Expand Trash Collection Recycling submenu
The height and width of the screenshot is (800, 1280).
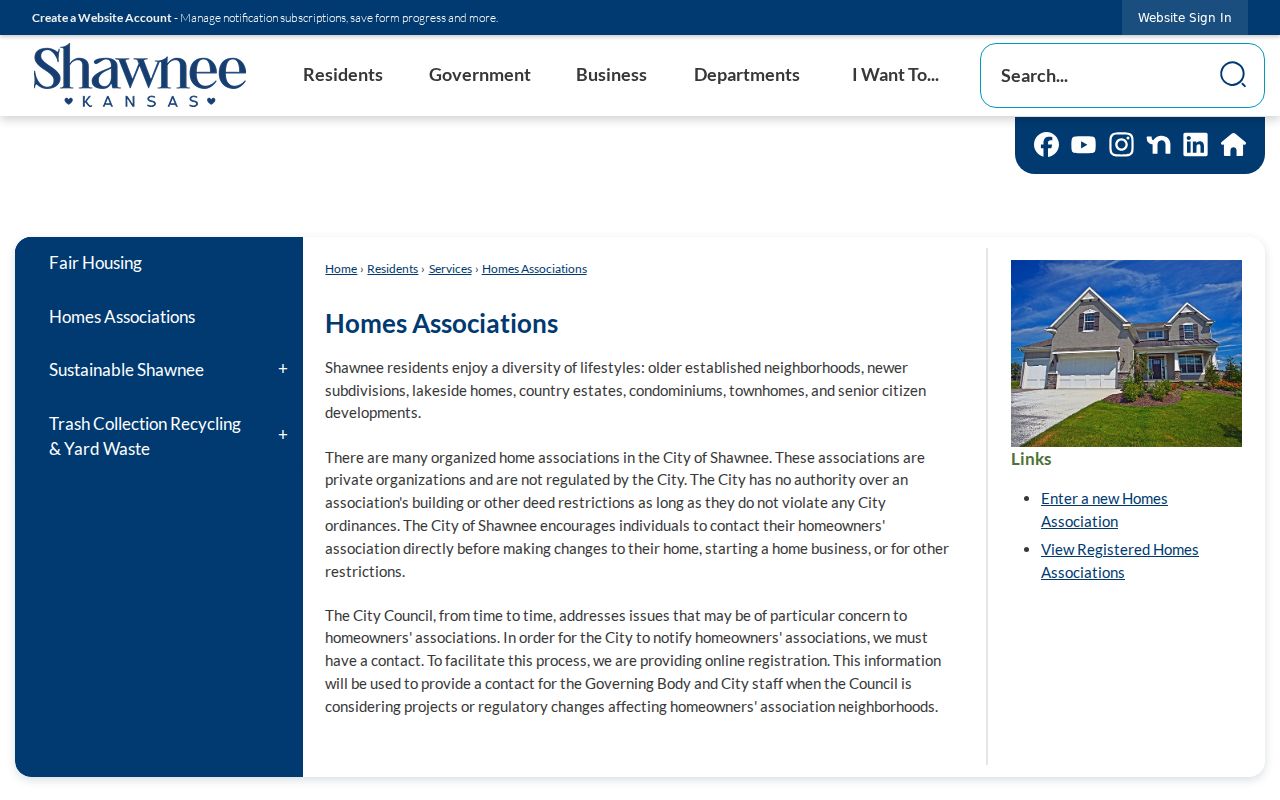click(x=283, y=435)
